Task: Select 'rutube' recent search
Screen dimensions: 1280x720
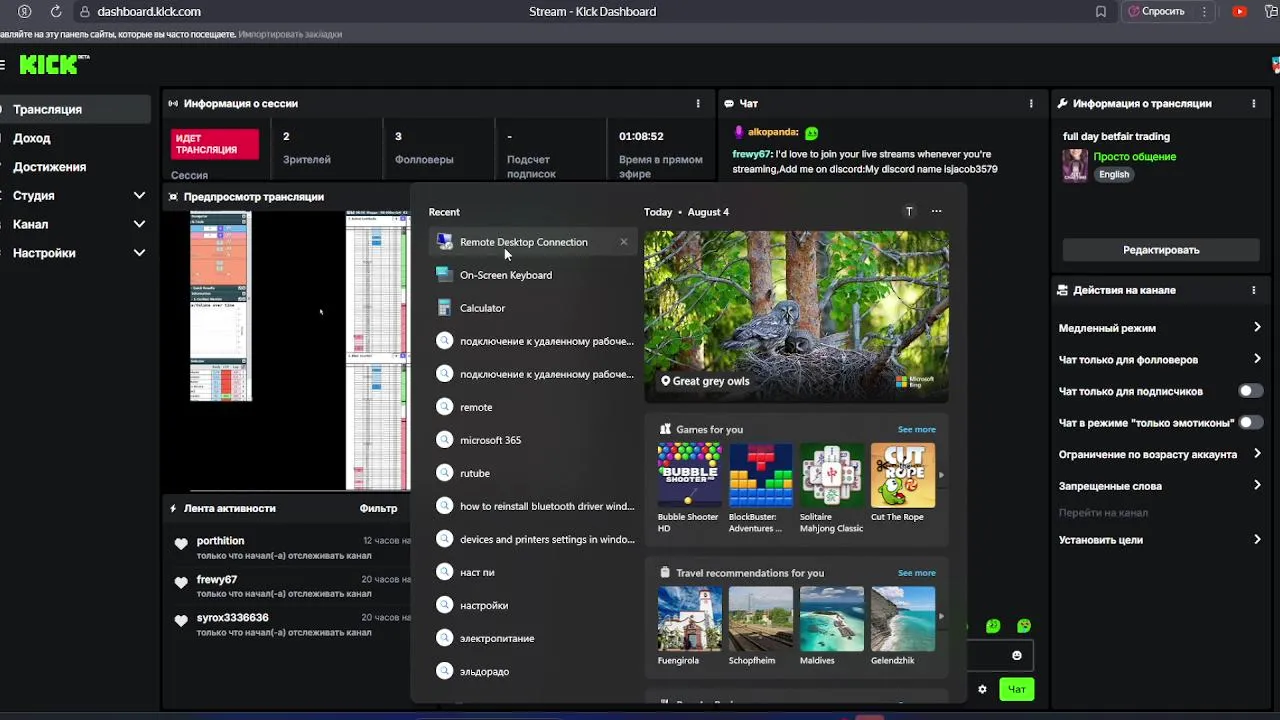Action: 532,473
